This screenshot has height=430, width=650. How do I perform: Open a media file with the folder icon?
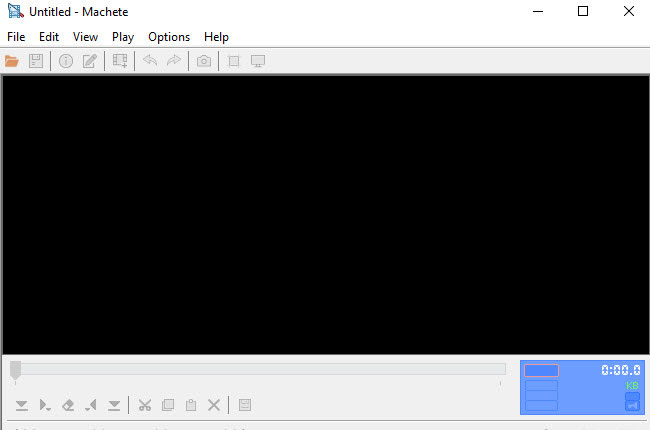click(12, 61)
